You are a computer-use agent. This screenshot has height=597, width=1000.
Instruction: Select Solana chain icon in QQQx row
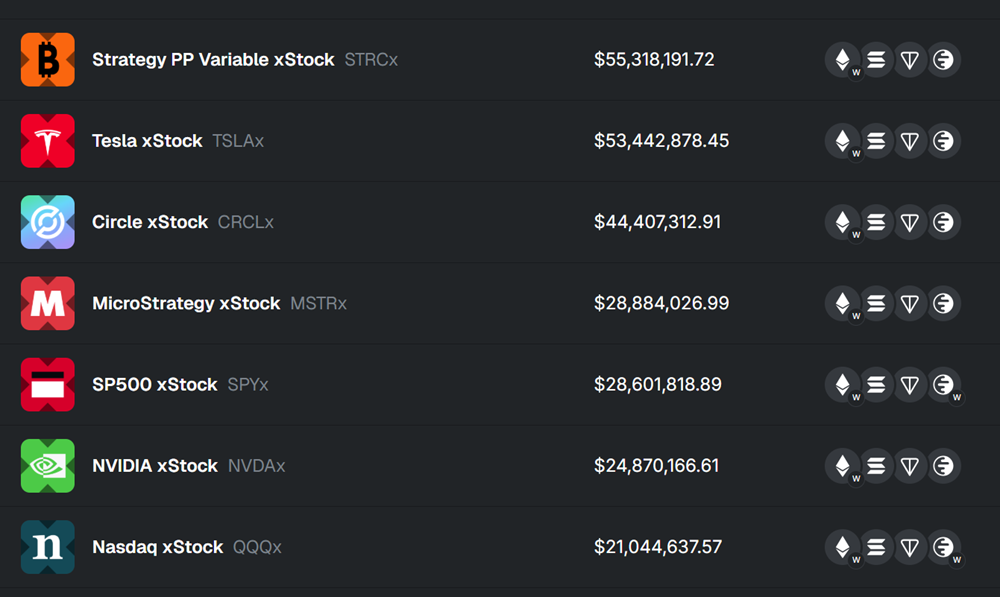876,547
